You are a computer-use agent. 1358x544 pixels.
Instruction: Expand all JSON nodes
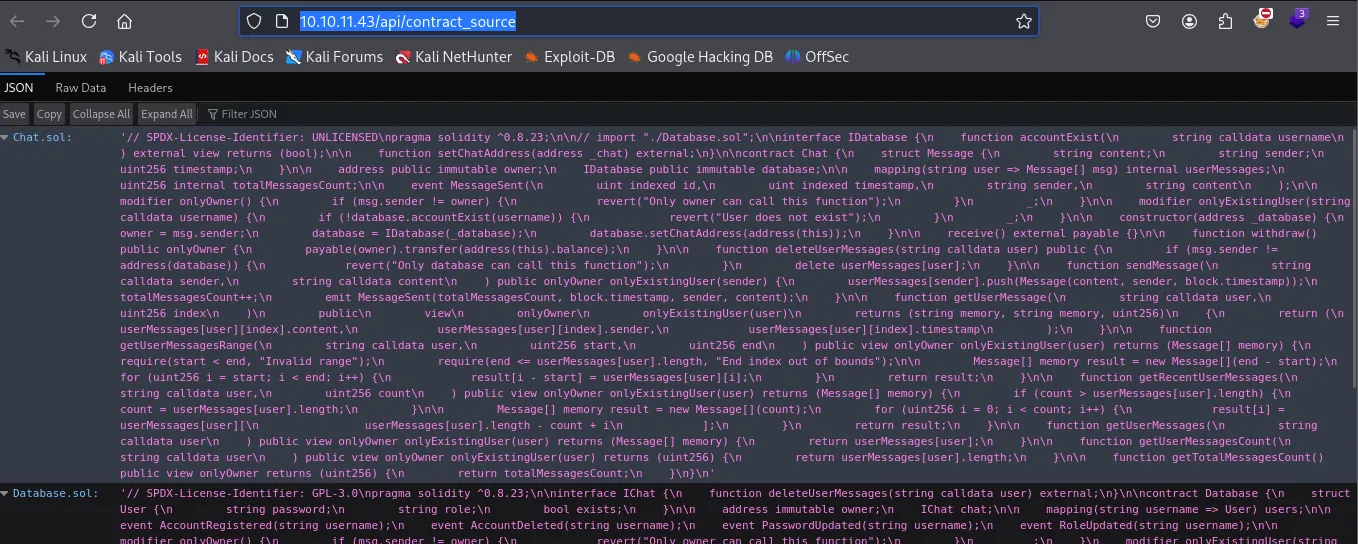coord(166,114)
